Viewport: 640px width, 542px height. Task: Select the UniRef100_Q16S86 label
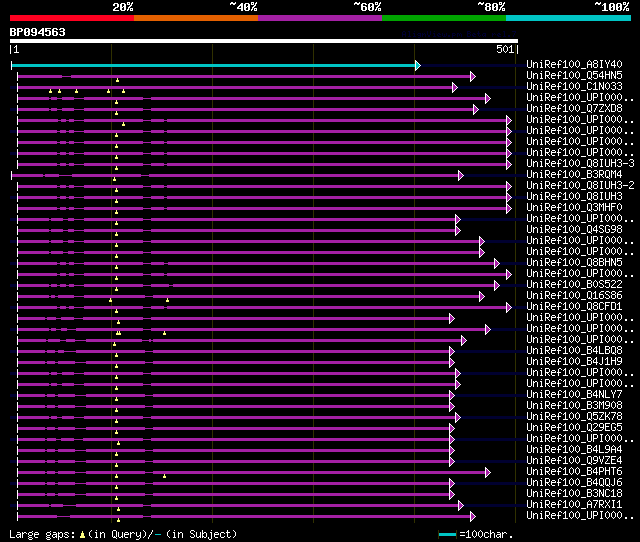(x=574, y=295)
